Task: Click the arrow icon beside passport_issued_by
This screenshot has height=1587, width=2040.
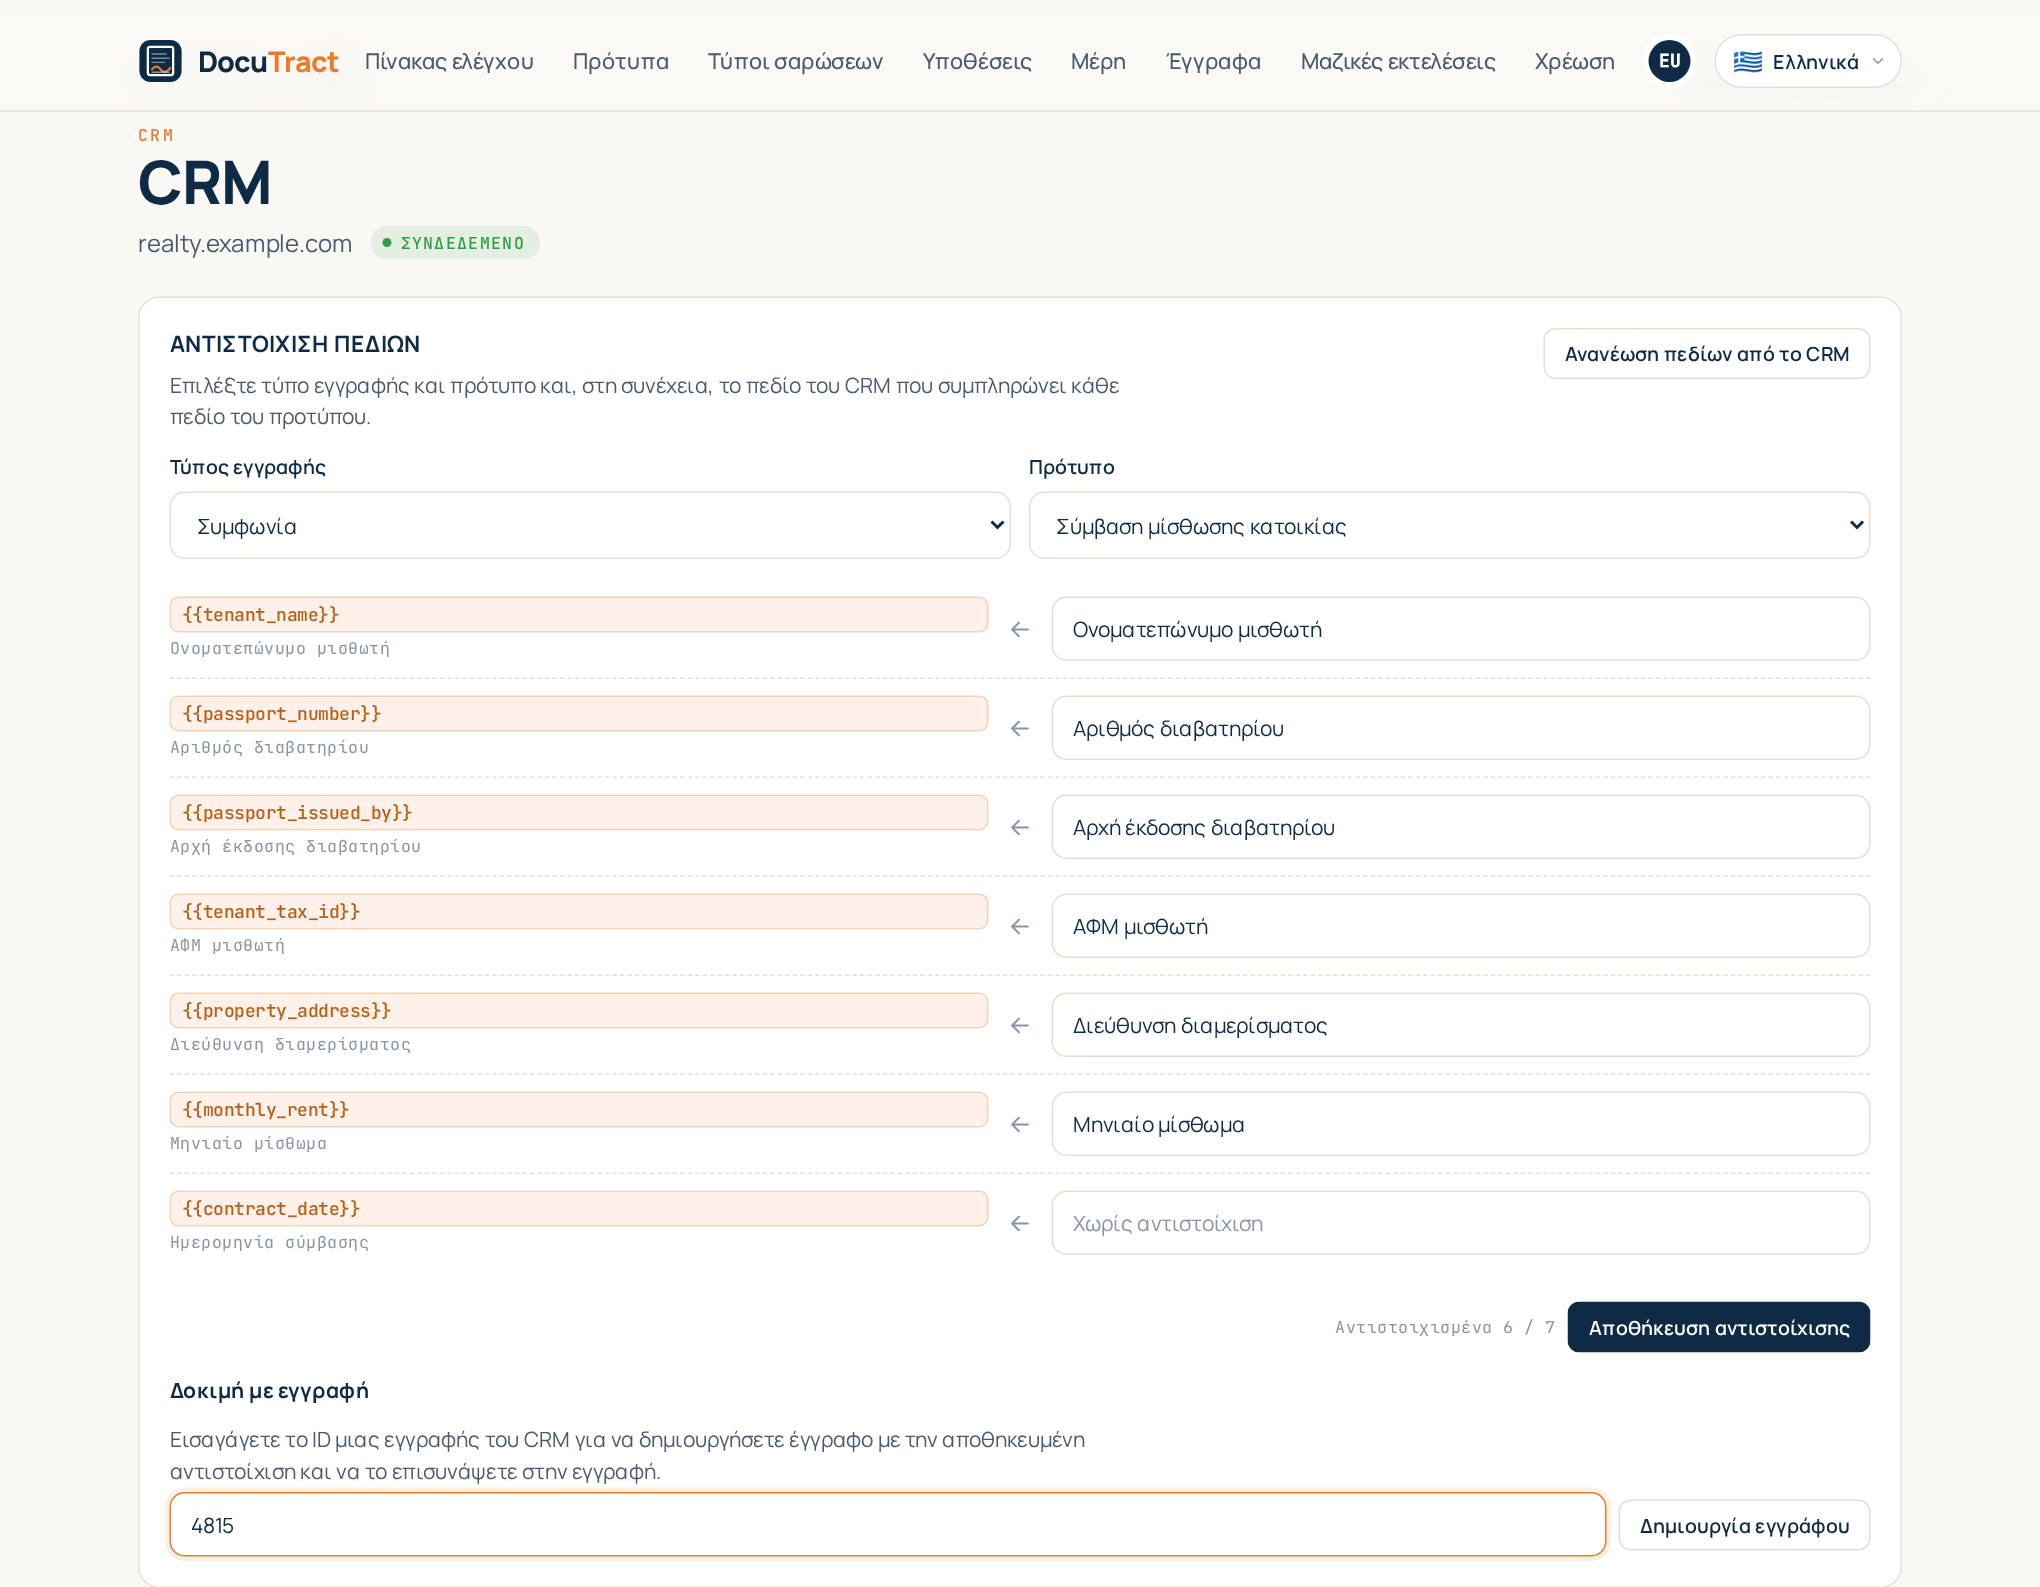Action: click(x=1020, y=827)
